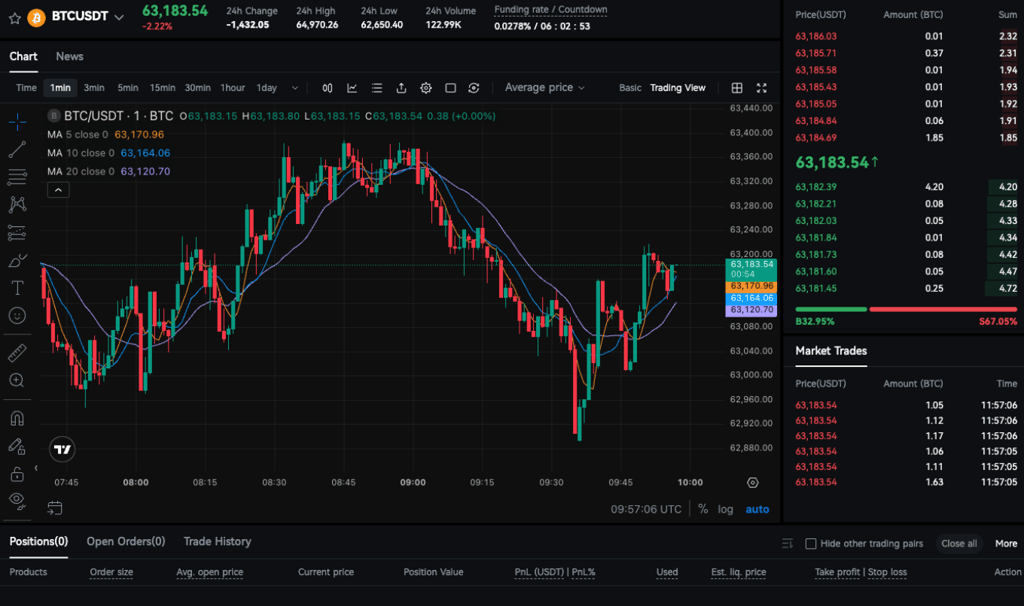This screenshot has height=606, width=1024.
Task: Hide all drawings with eye icon
Action: (x=18, y=501)
